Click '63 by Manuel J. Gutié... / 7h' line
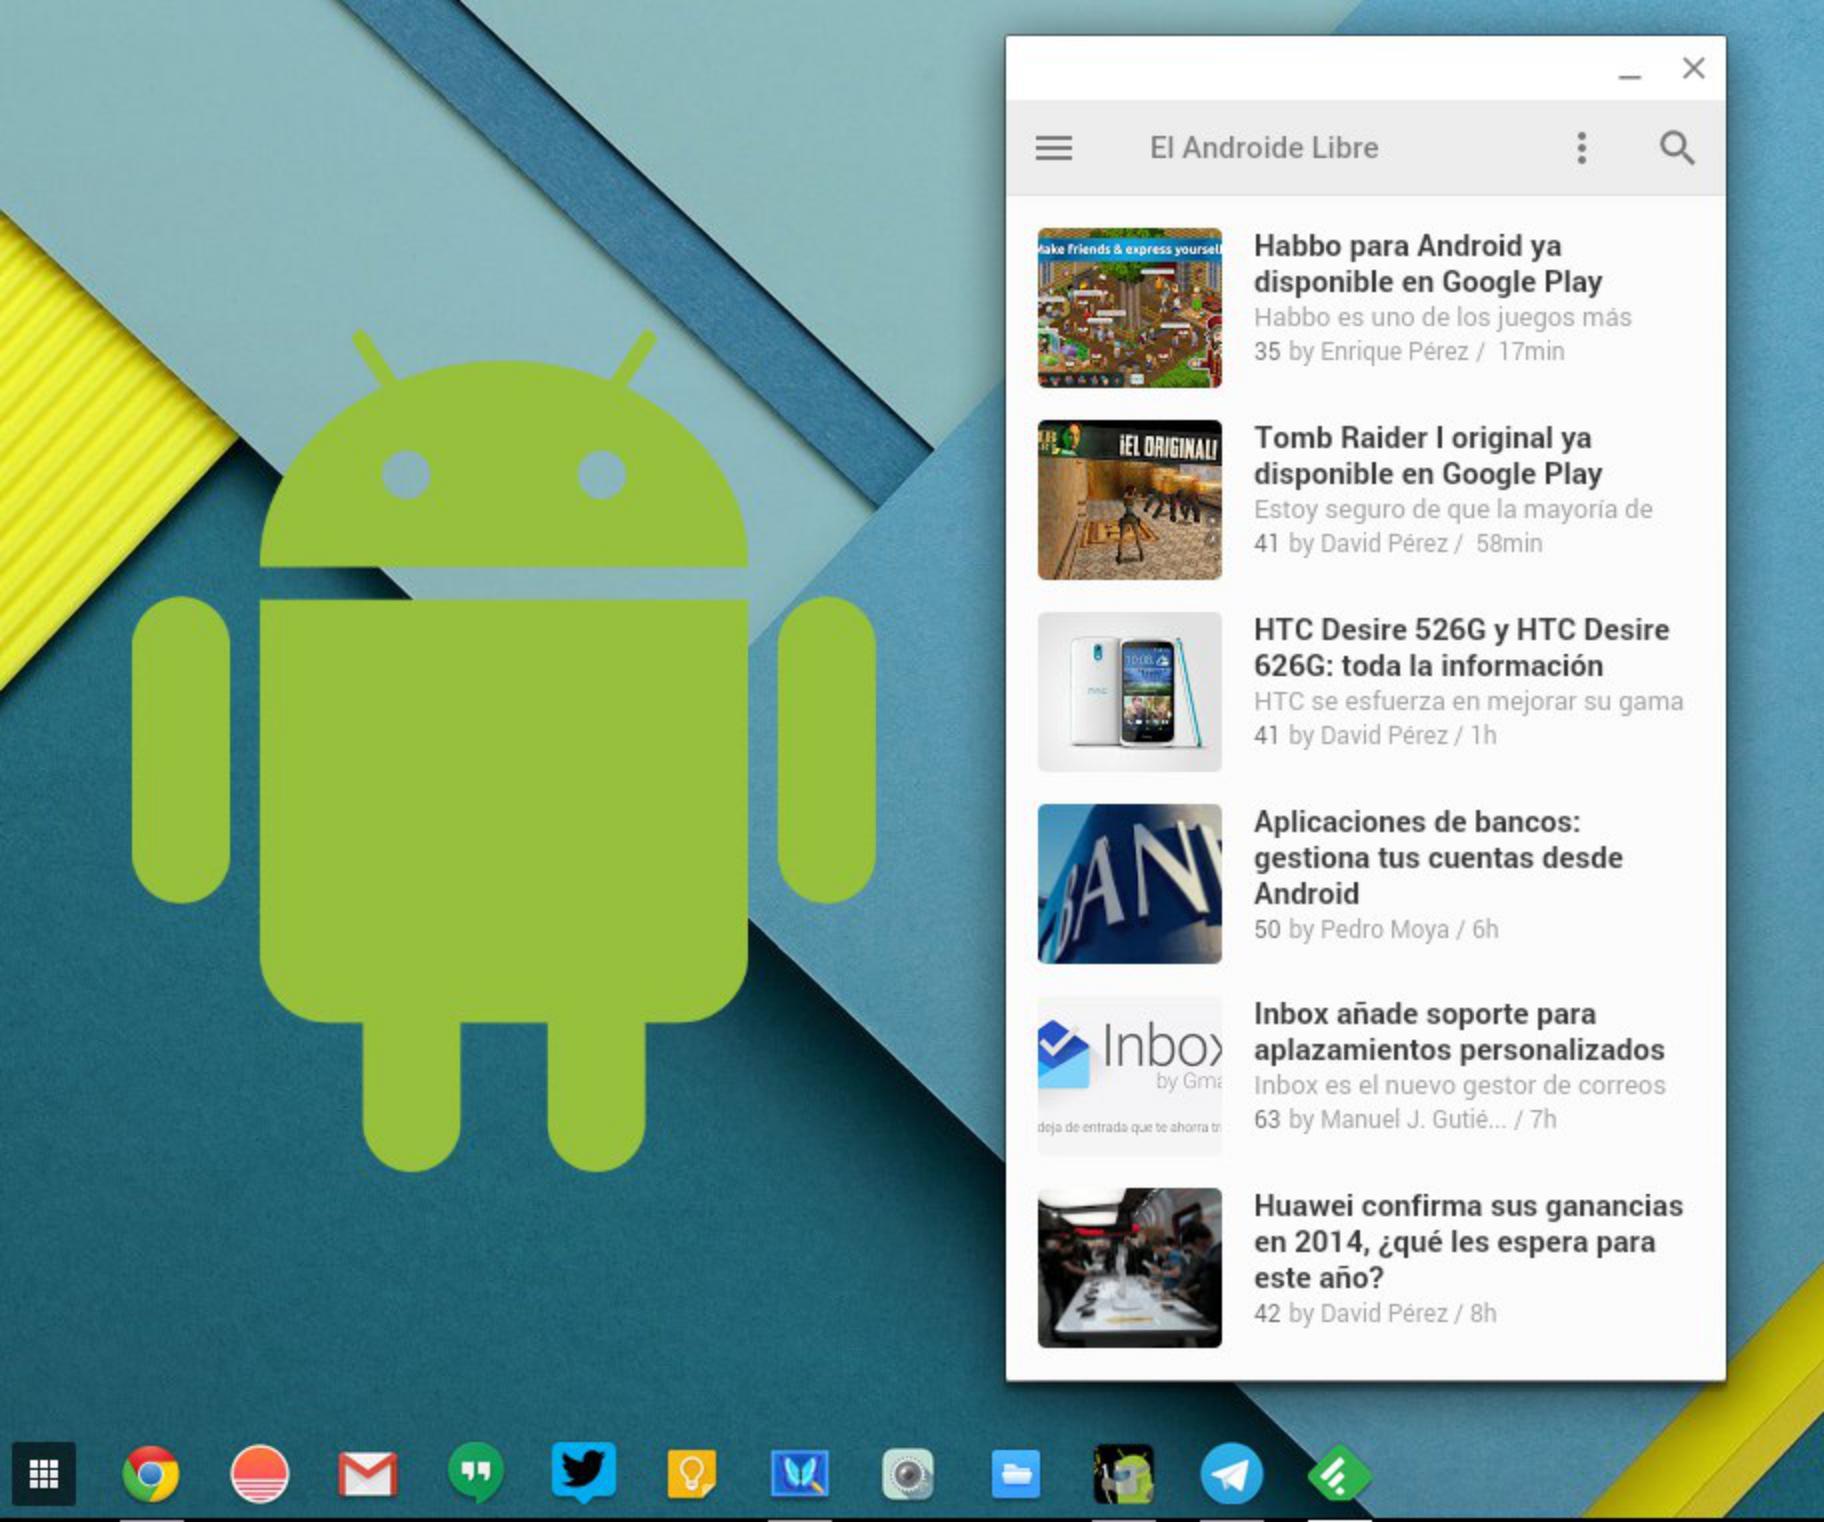 click(1405, 1119)
